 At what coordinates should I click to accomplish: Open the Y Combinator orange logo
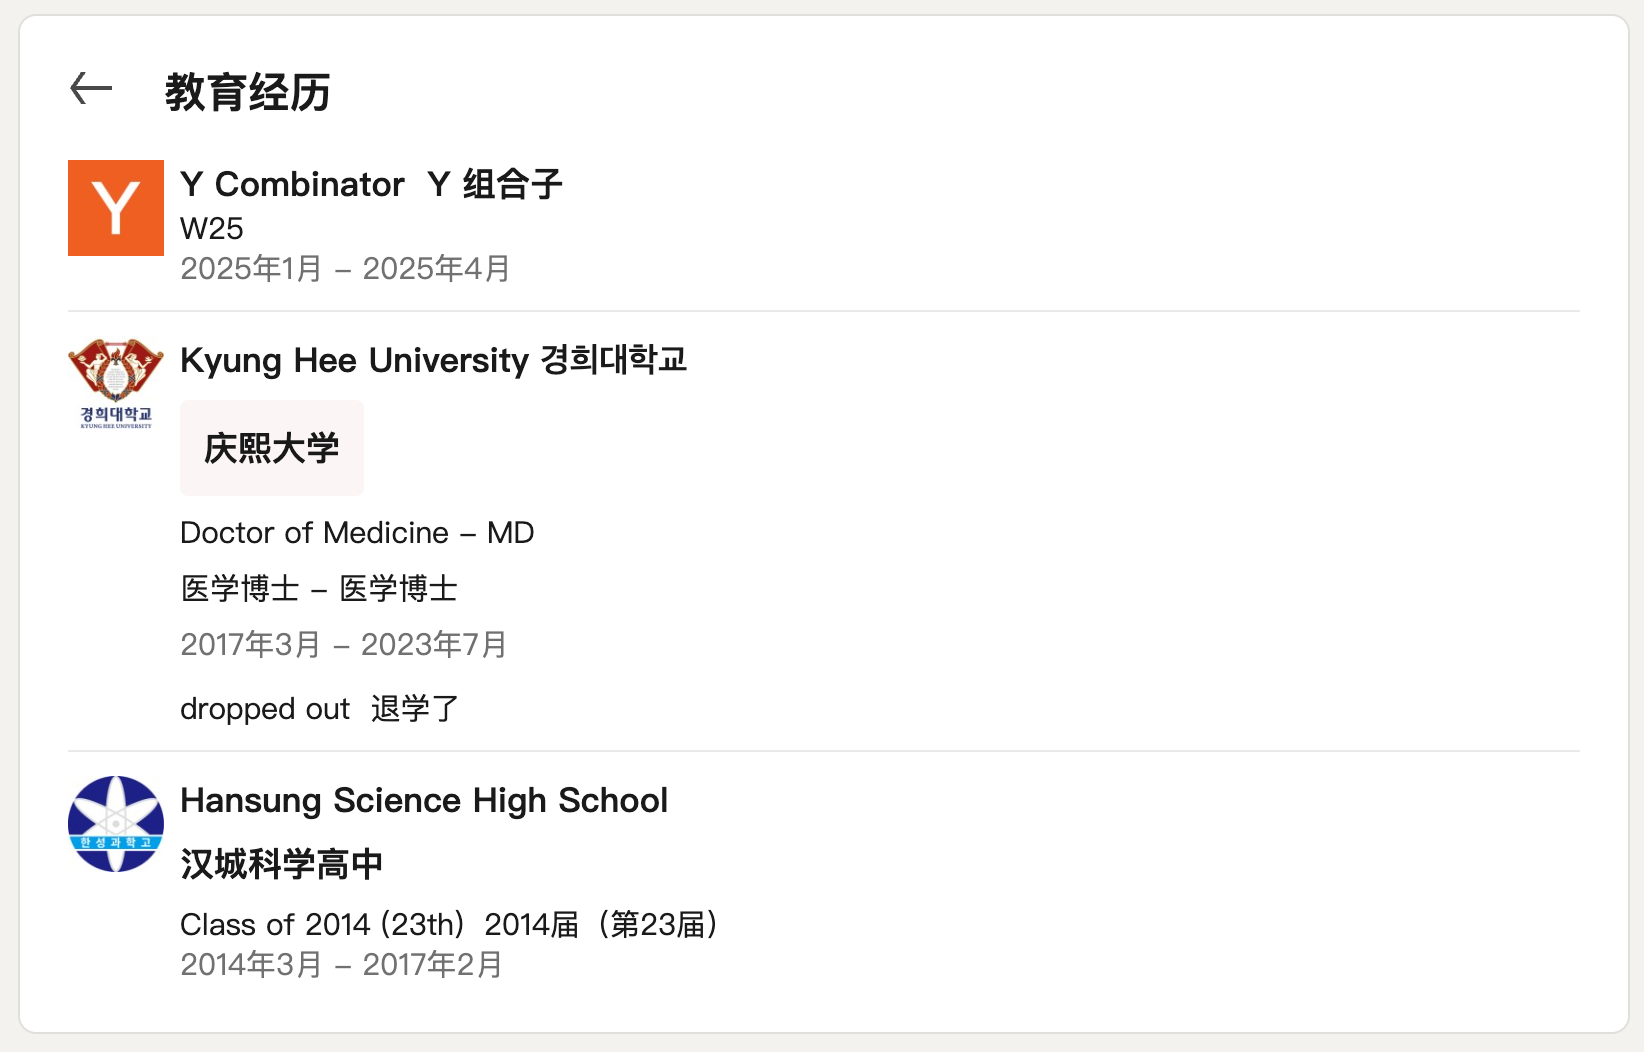tap(116, 208)
